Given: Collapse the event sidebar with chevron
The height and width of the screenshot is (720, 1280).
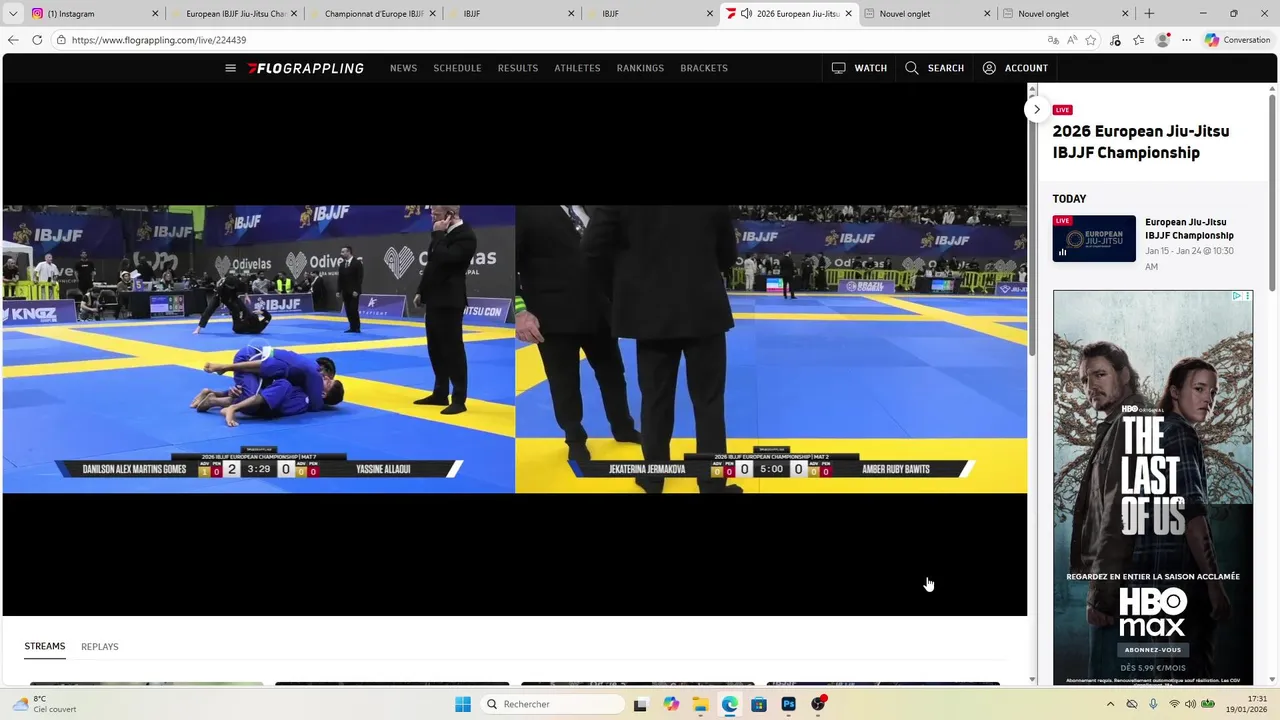Looking at the screenshot, I should point(1037,109).
